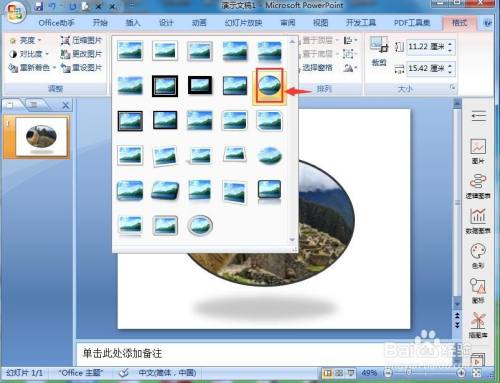Viewport: 500px width, 383px height.
Task: Select slide 1 thumbnail in slides pane
Action: [41, 137]
